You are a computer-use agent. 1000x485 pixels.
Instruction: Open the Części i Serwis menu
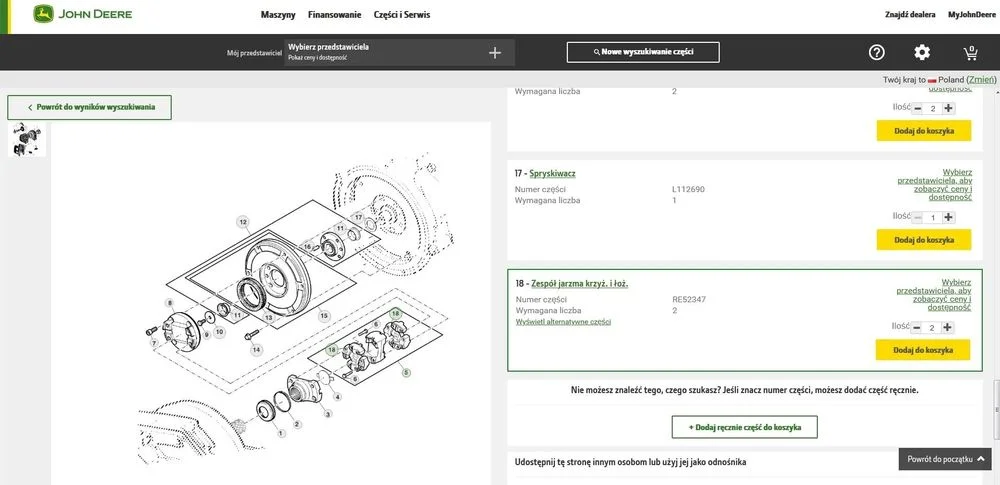click(x=402, y=15)
